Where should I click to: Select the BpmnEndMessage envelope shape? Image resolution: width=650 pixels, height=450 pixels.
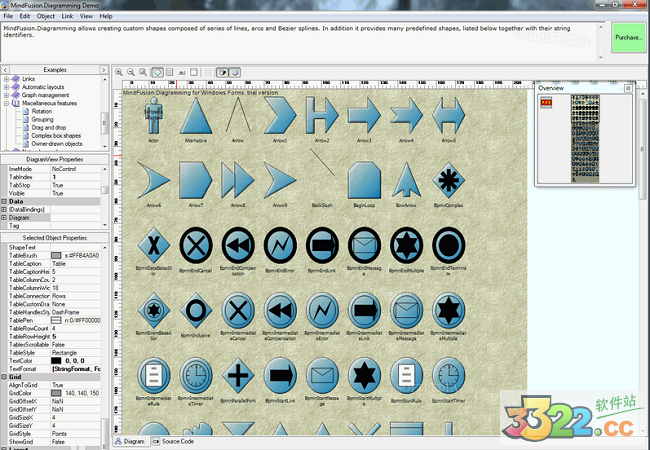click(364, 245)
